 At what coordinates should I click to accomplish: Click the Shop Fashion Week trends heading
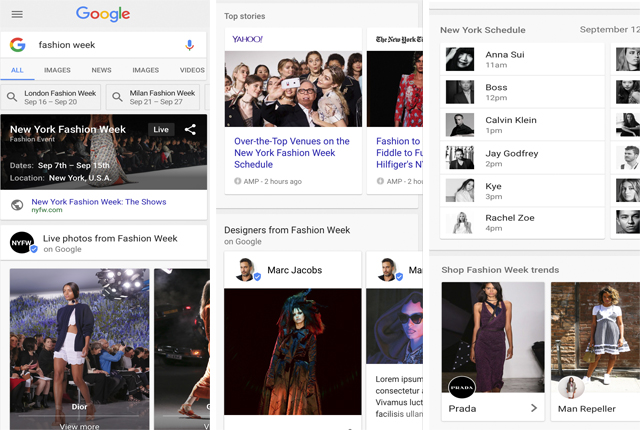pos(500,270)
